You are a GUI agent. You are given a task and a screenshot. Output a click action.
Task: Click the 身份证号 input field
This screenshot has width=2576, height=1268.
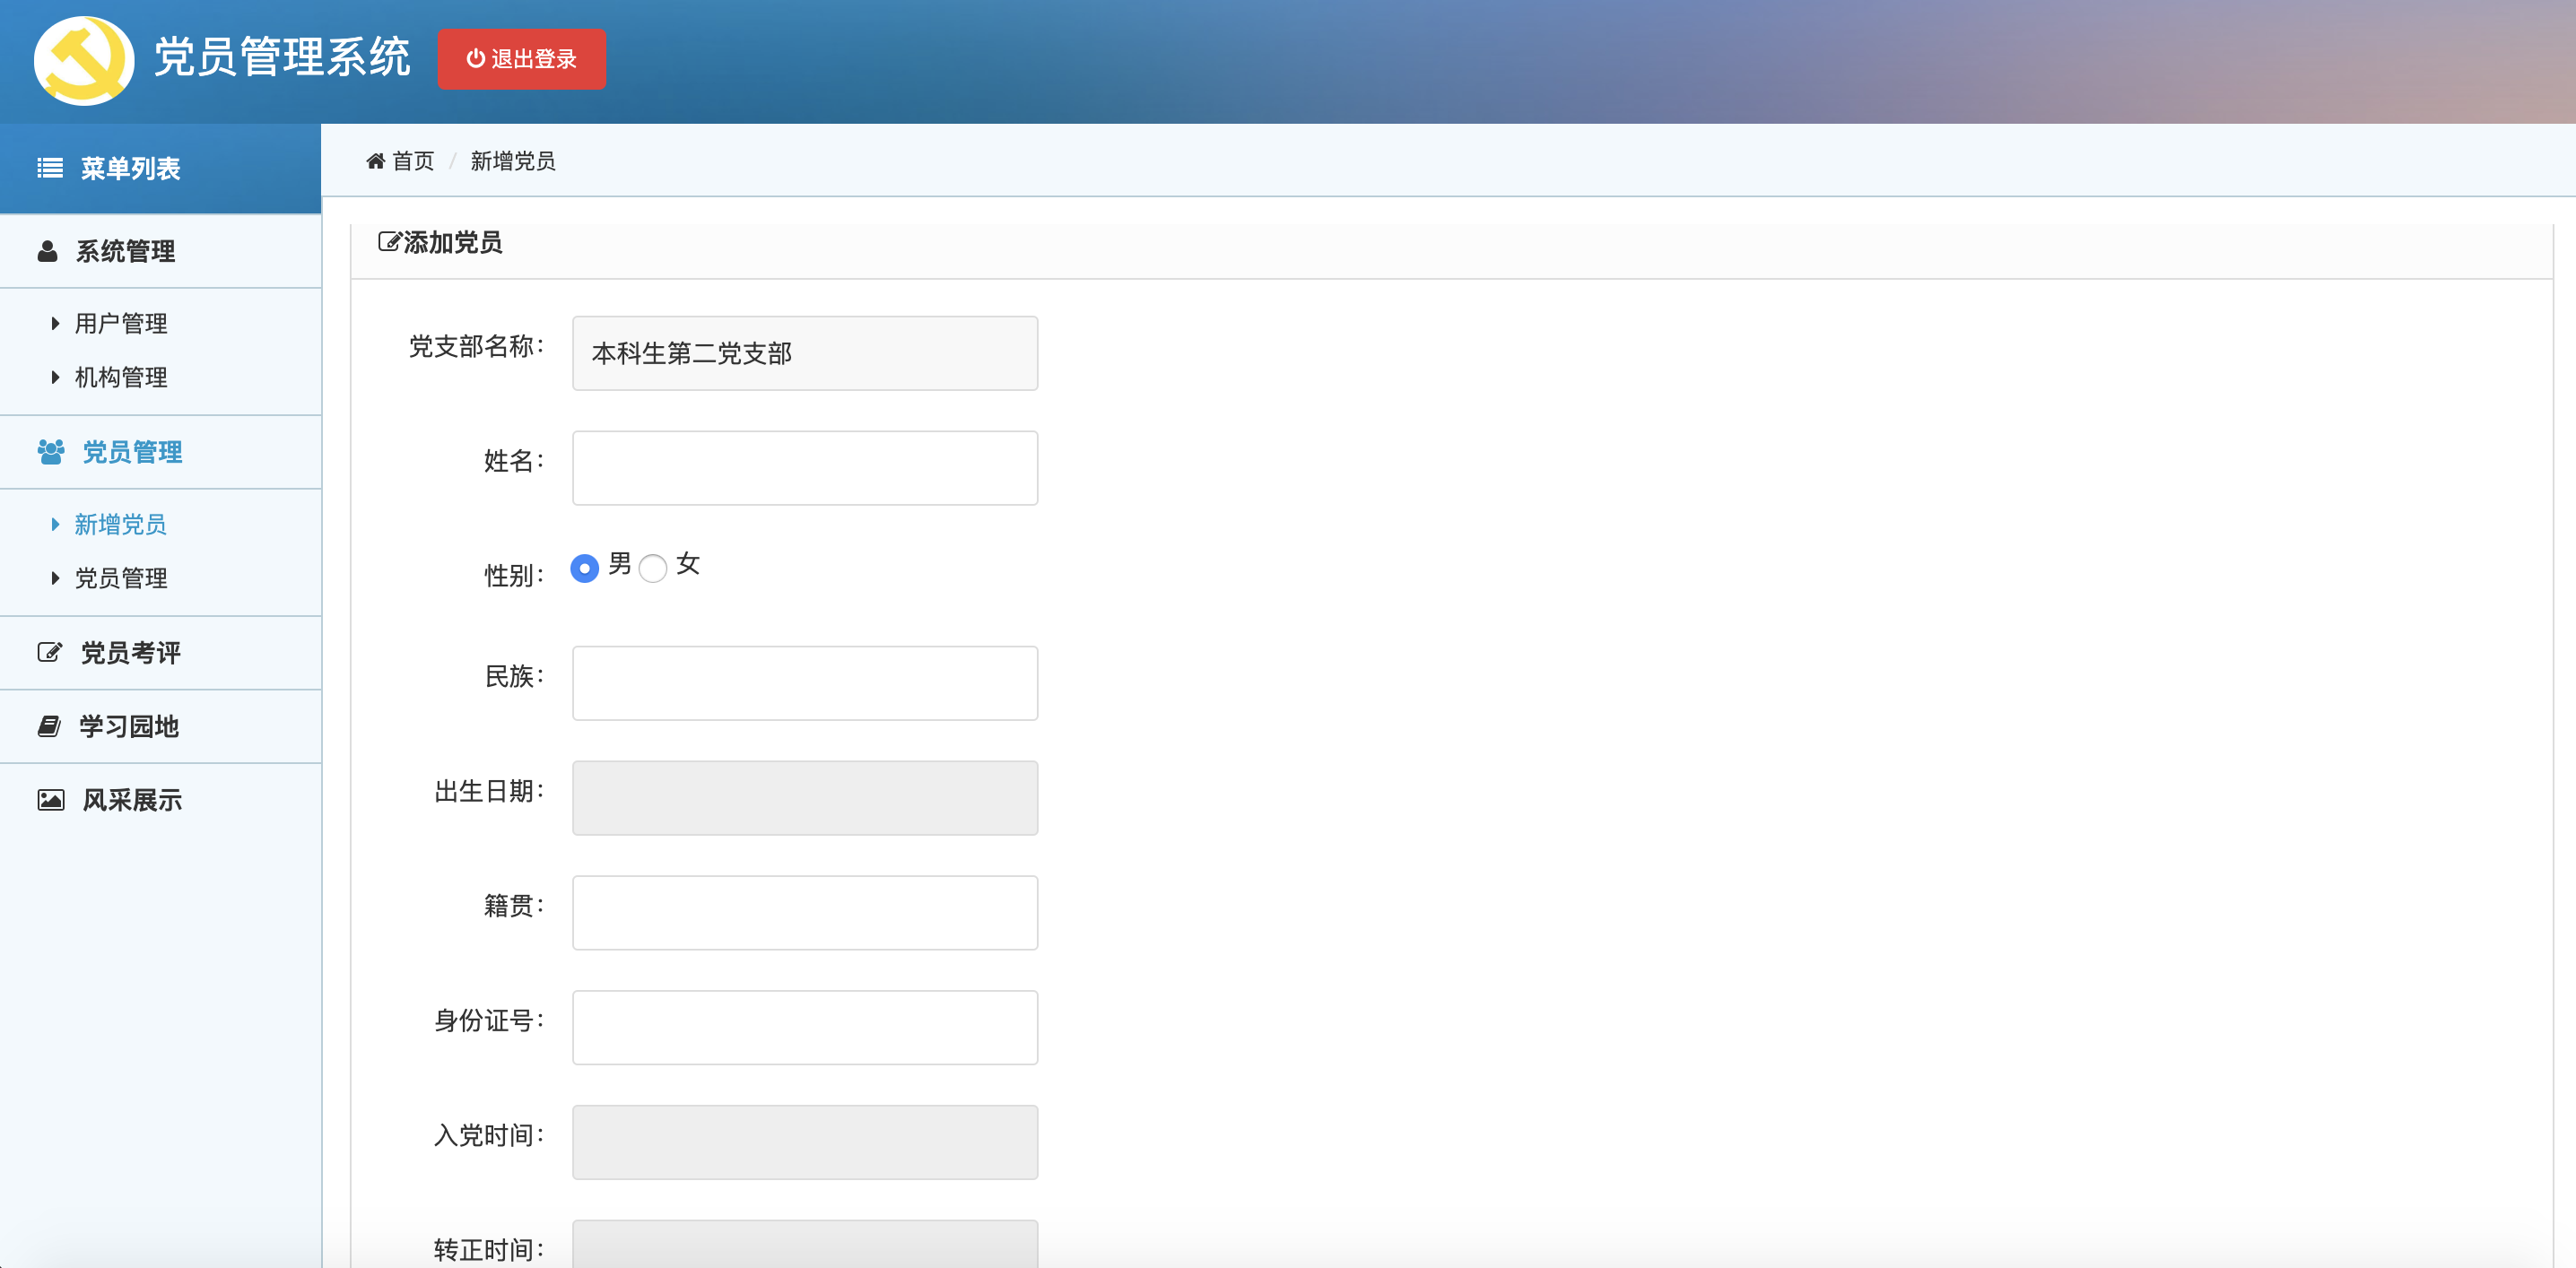(805, 1028)
